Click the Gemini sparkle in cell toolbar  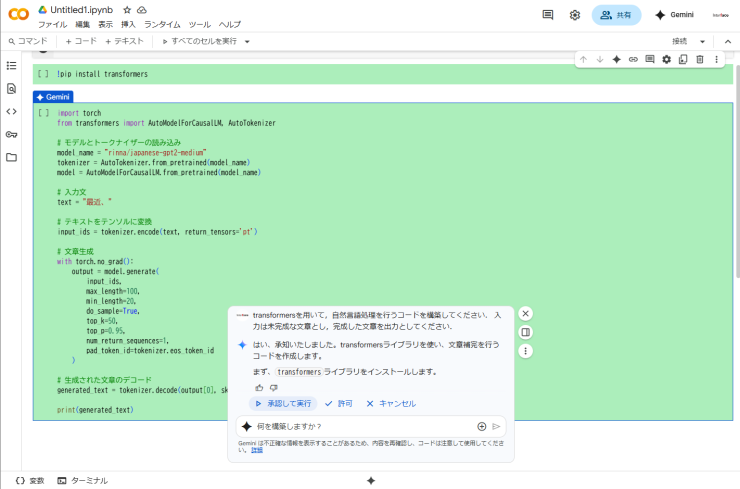pos(616,59)
